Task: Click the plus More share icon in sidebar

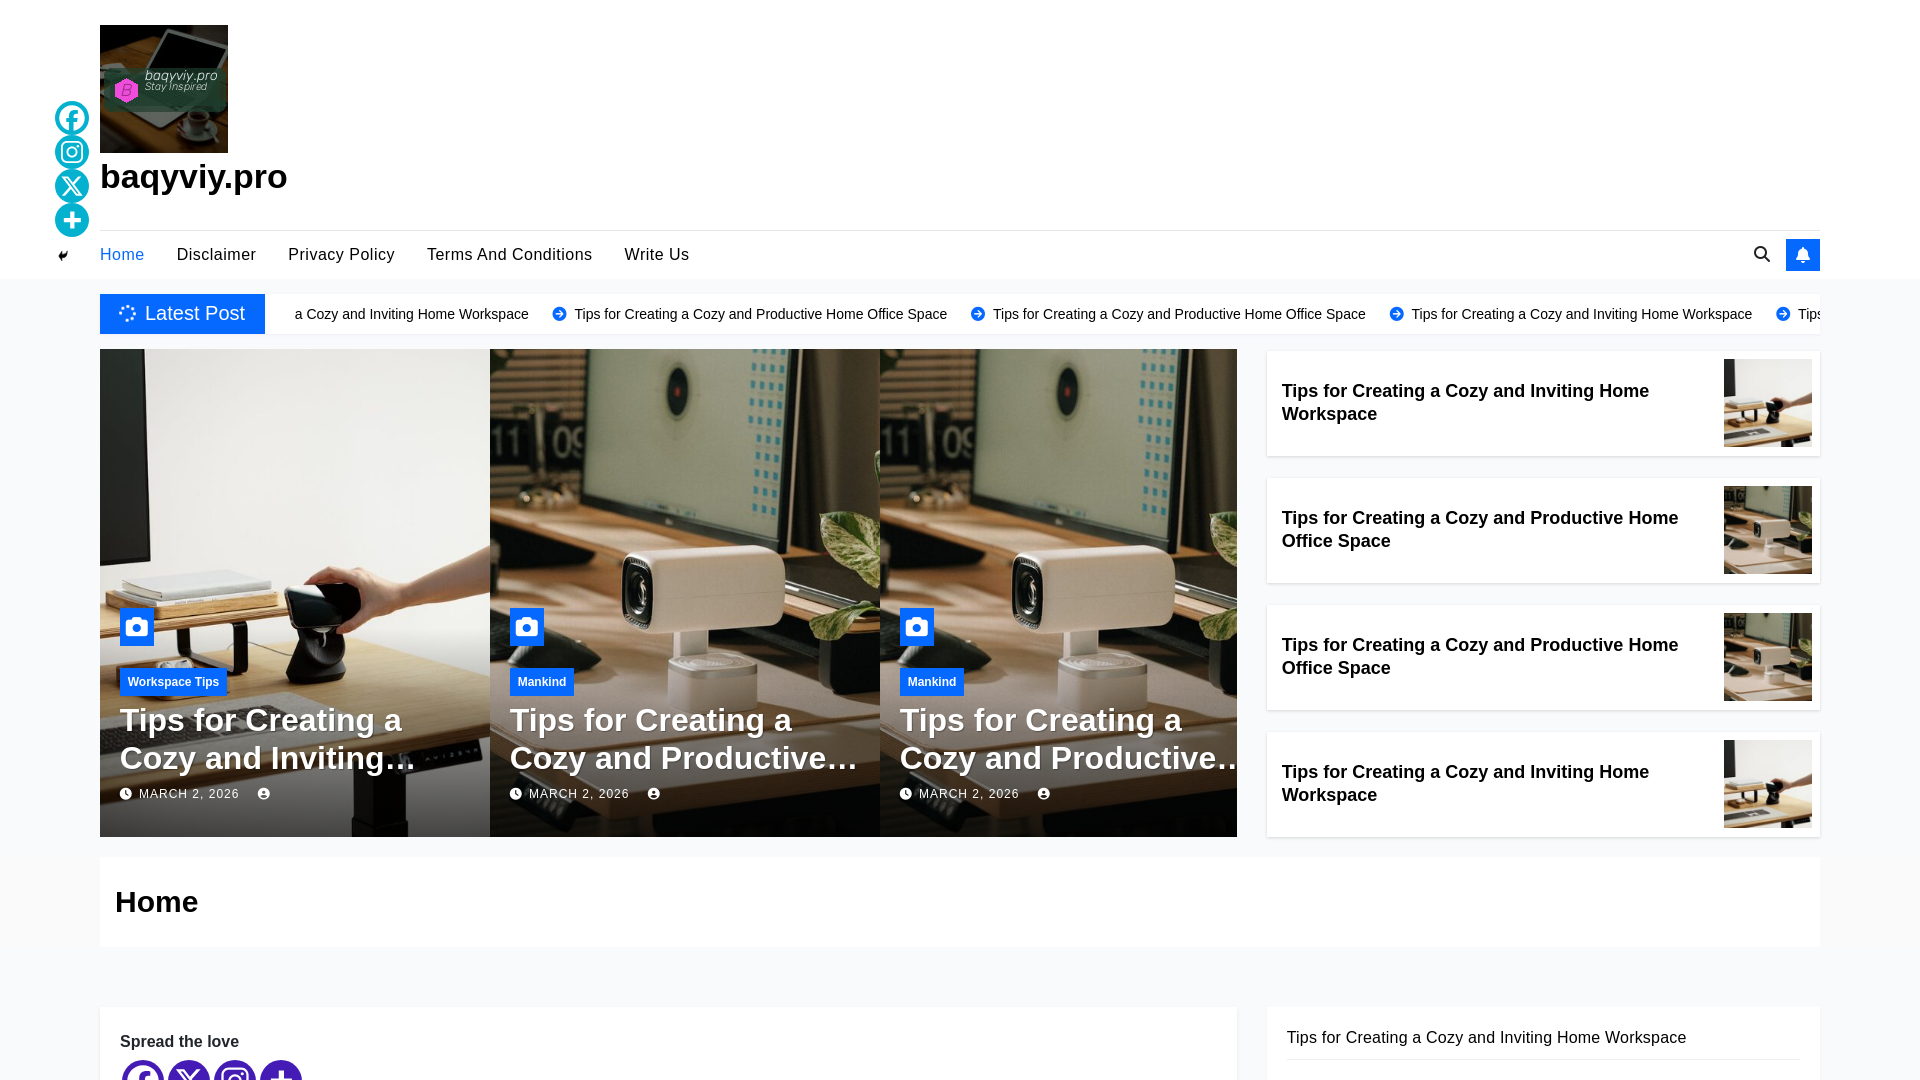Action: pyautogui.click(x=72, y=220)
